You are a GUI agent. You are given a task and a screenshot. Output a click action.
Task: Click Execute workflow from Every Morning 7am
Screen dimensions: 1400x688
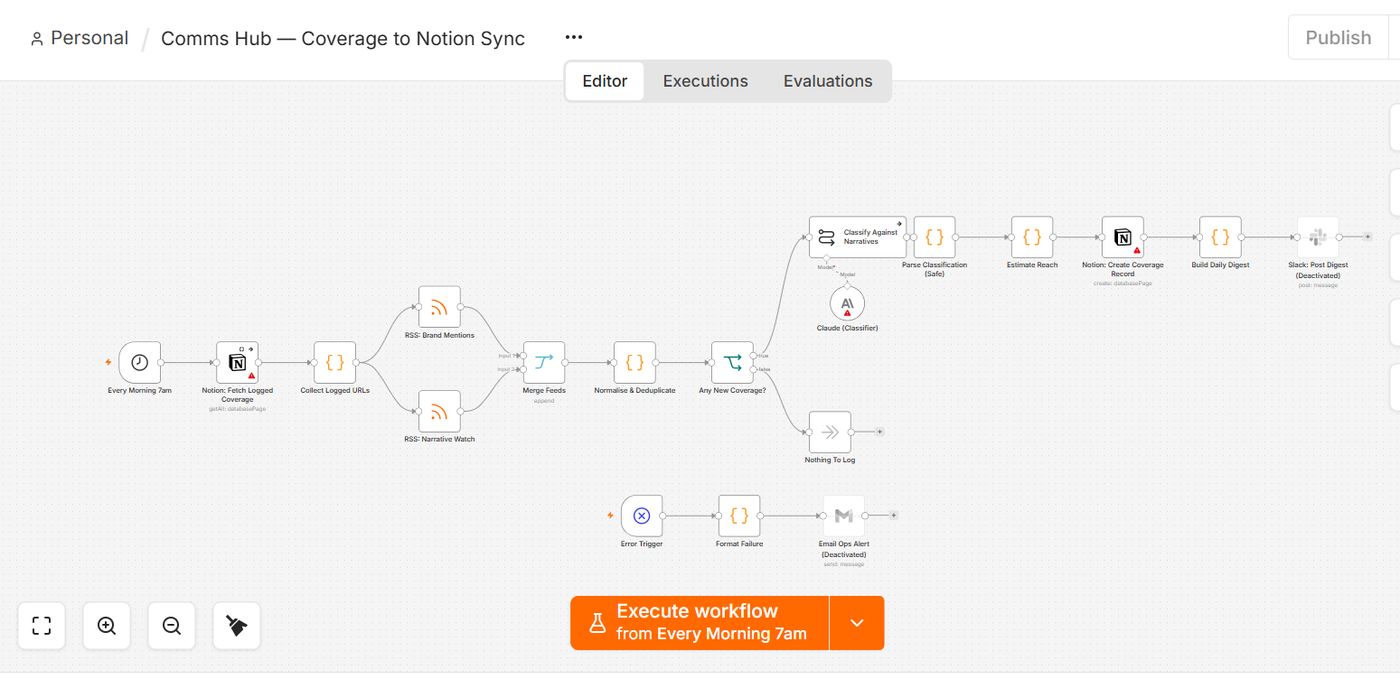pos(700,623)
